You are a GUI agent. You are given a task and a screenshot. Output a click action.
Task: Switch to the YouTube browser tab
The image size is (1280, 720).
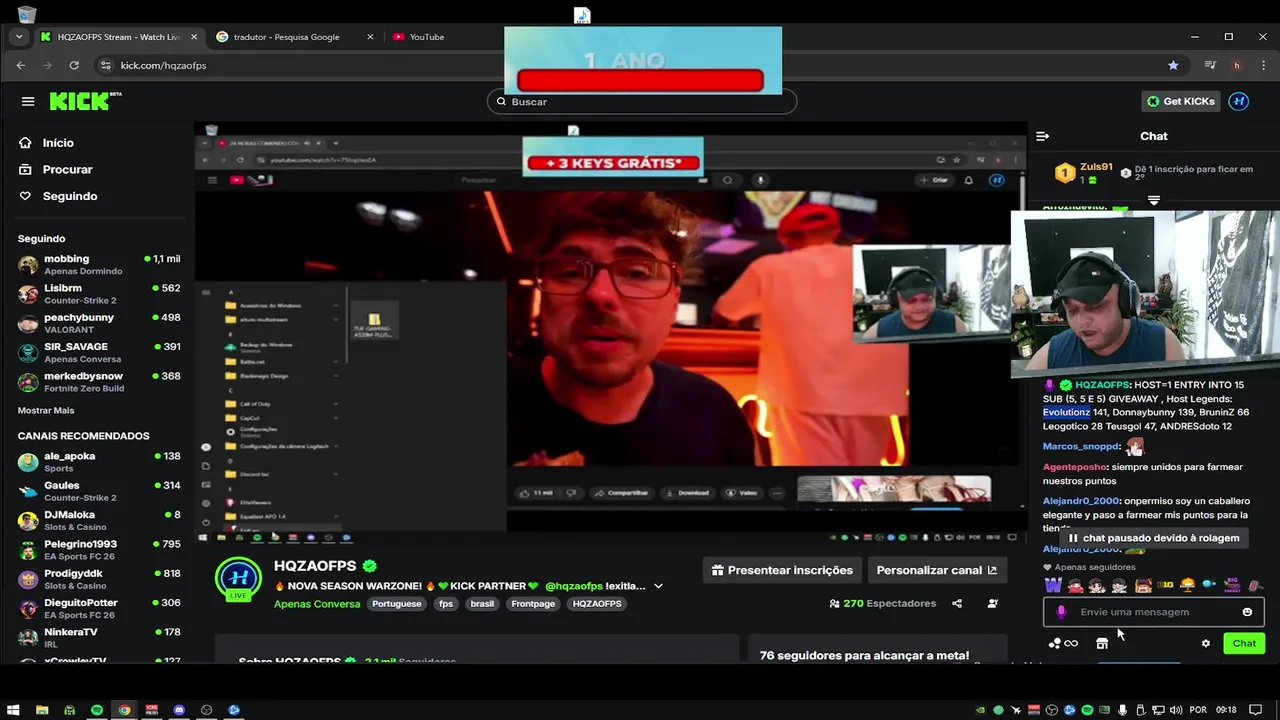click(427, 37)
